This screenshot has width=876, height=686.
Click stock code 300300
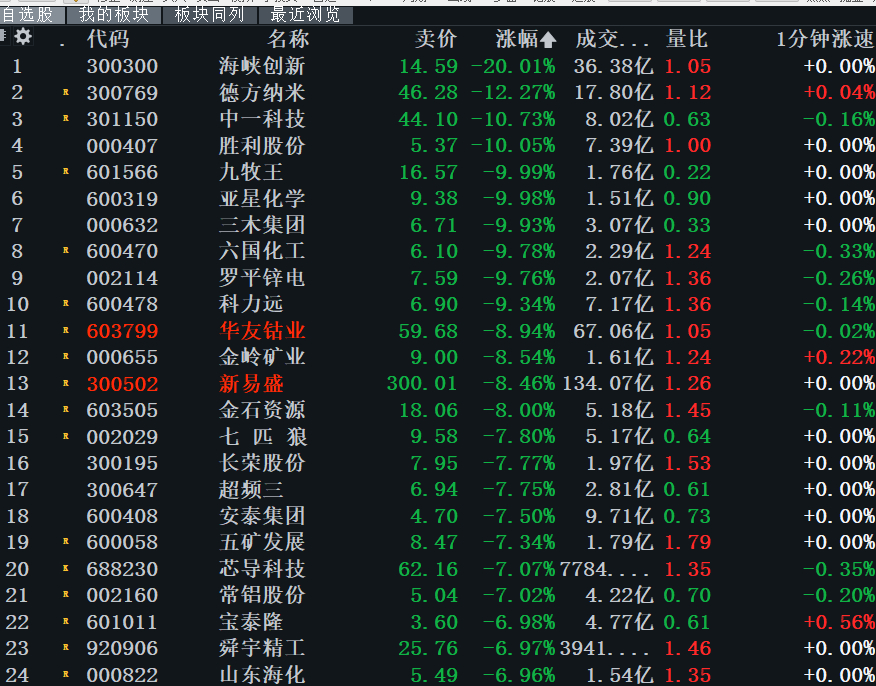122,66
